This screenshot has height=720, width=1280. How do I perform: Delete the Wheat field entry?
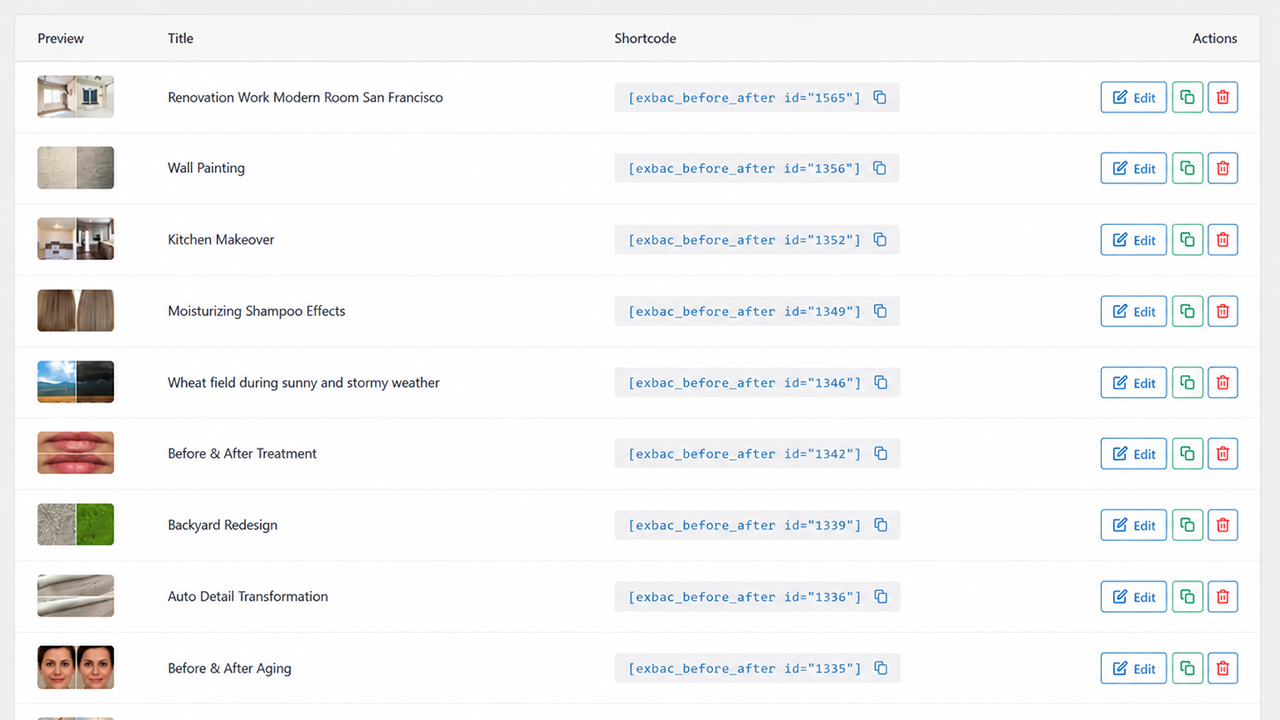1223,382
